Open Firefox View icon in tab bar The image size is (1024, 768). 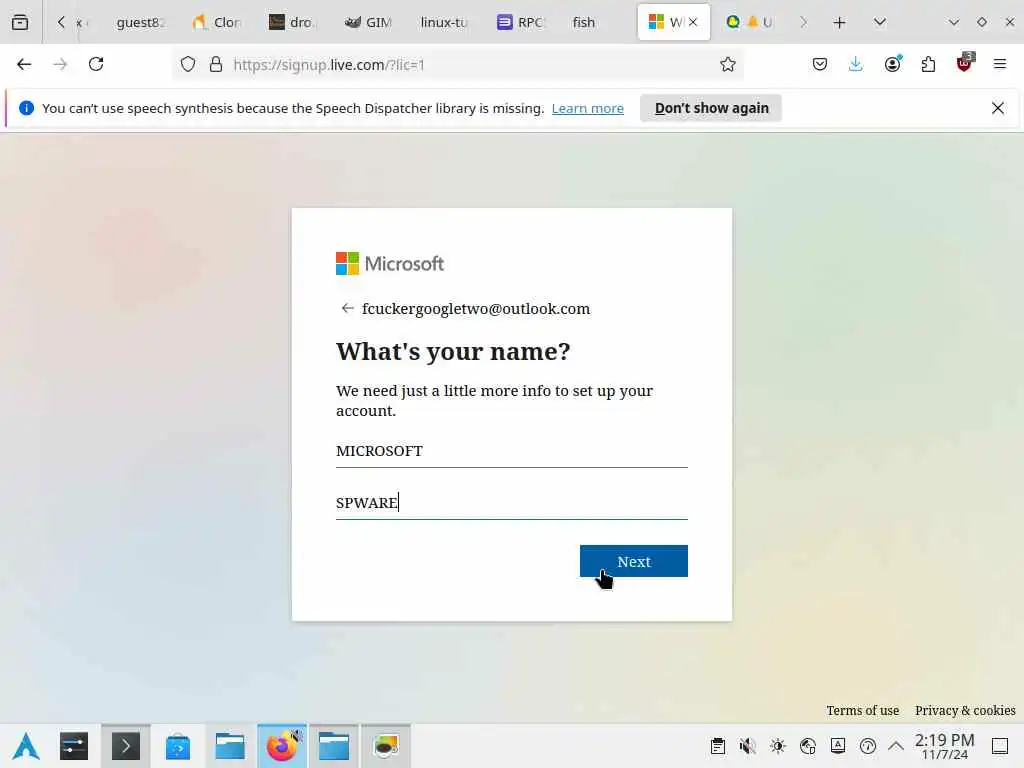click(20, 22)
